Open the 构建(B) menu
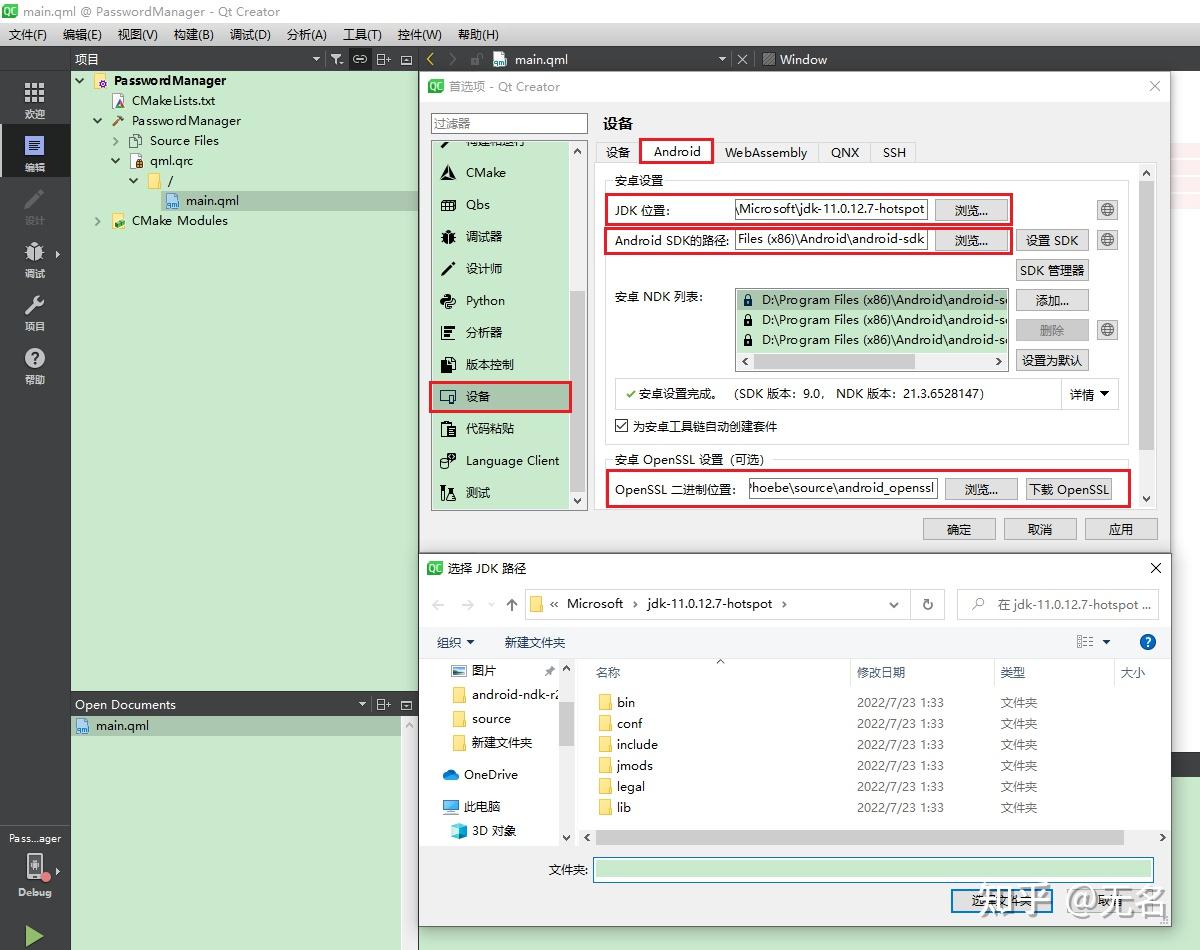 (x=193, y=34)
